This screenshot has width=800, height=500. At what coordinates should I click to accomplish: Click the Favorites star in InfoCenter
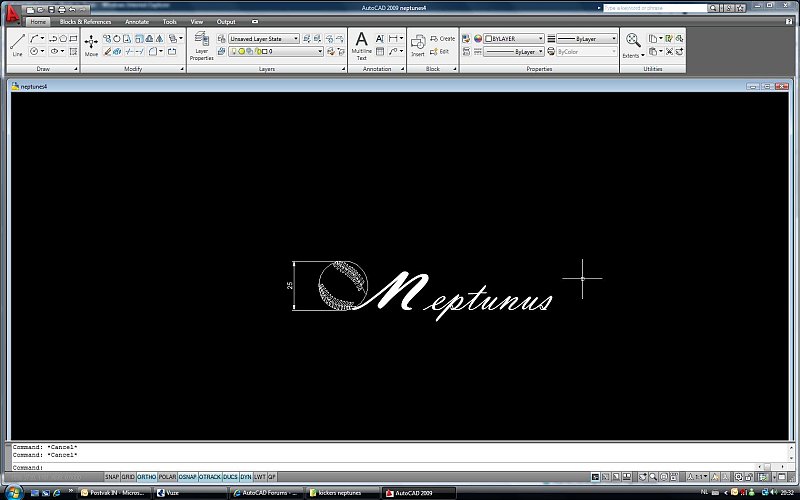[x=740, y=8]
